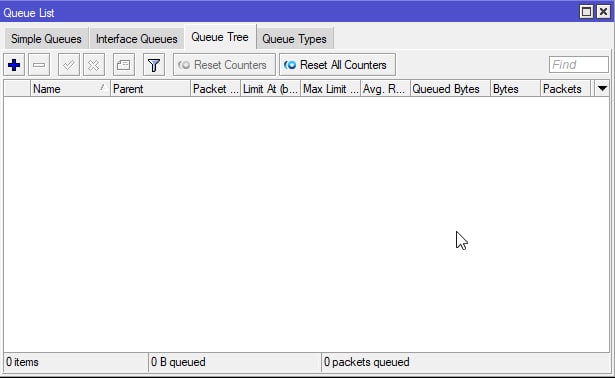Click the Packet Marks column header
Viewport: 615px width, 378px height.
(215, 89)
